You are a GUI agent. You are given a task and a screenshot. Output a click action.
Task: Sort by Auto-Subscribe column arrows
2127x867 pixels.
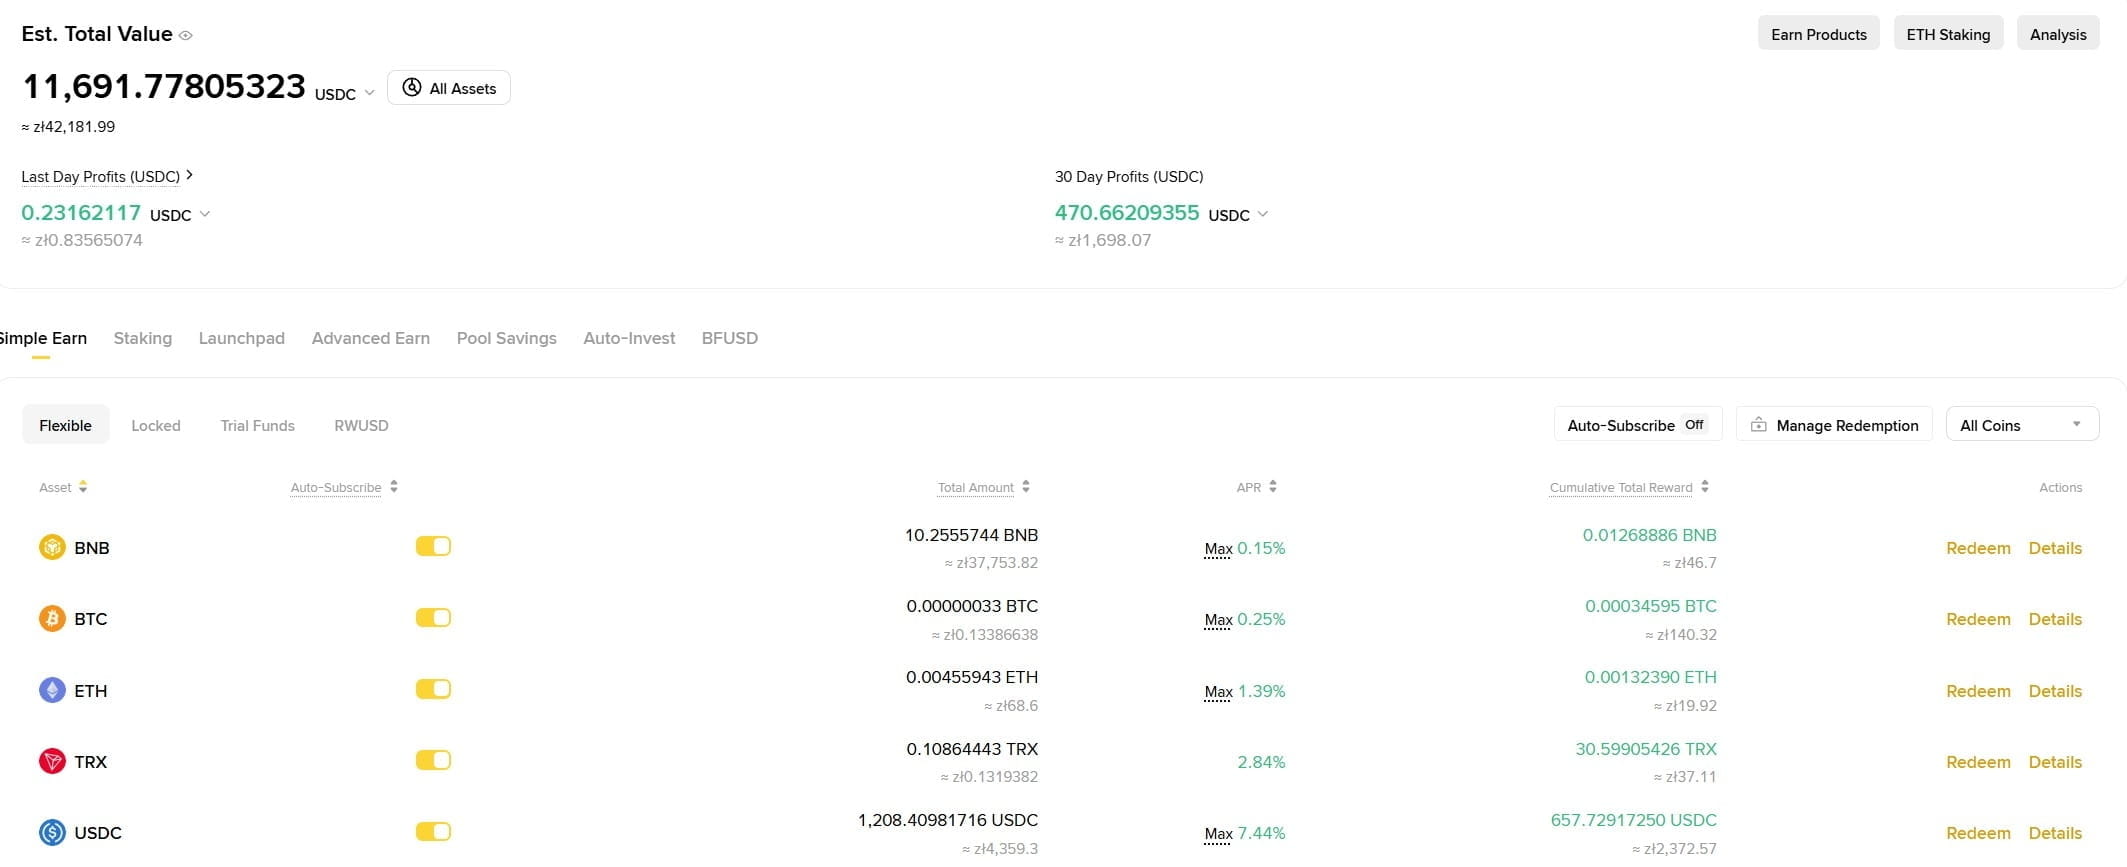(x=394, y=487)
